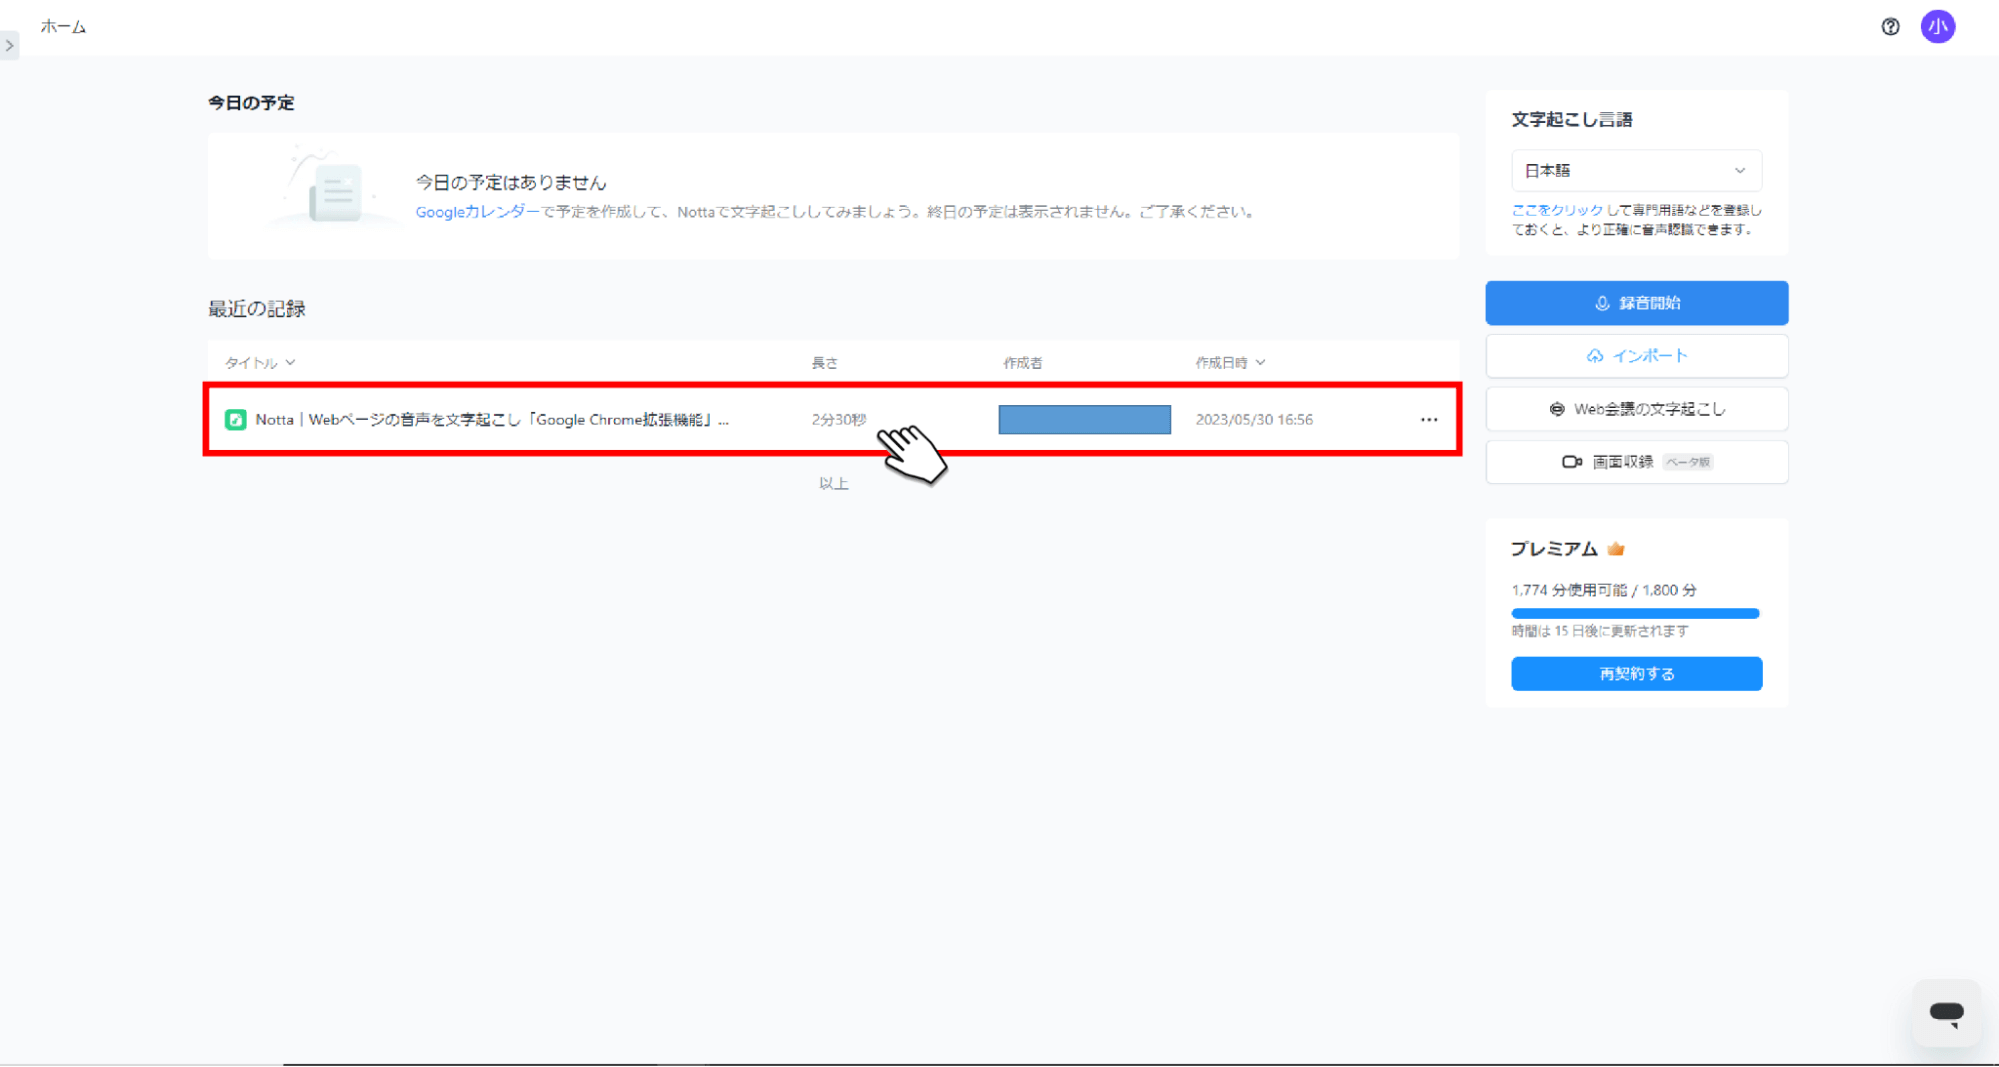Click the microphone icon in 録音開始
Viewport: 1999px width, 1067px height.
pyautogui.click(x=1601, y=303)
